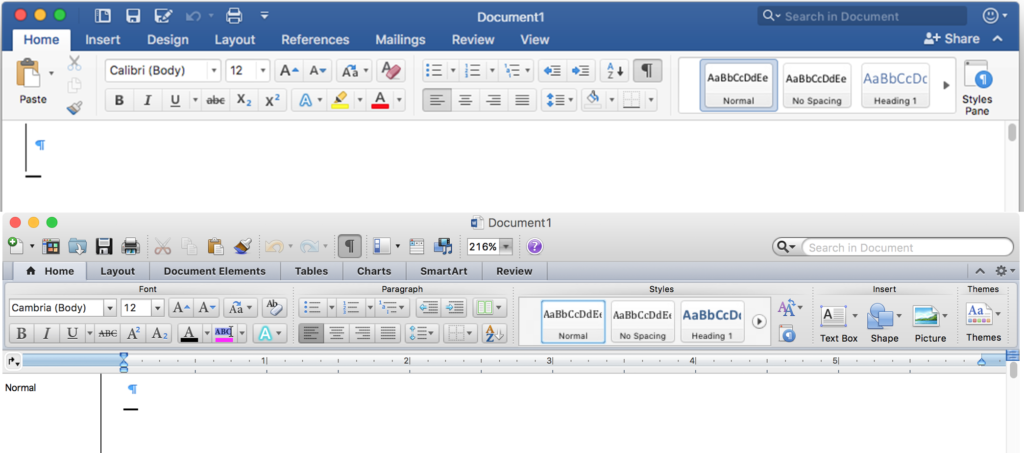The width and height of the screenshot is (1024, 453).
Task: Click the purple Help question mark icon
Action: tap(534, 246)
